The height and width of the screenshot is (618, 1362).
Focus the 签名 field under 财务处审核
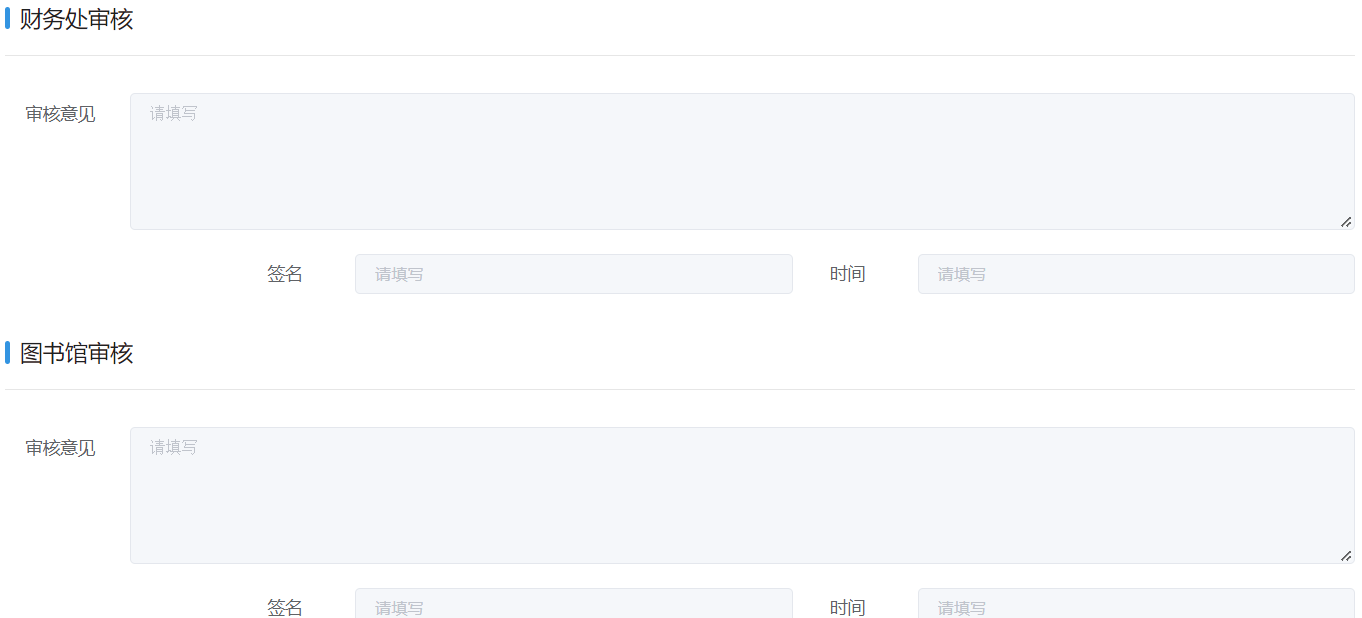tap(574, 274)
